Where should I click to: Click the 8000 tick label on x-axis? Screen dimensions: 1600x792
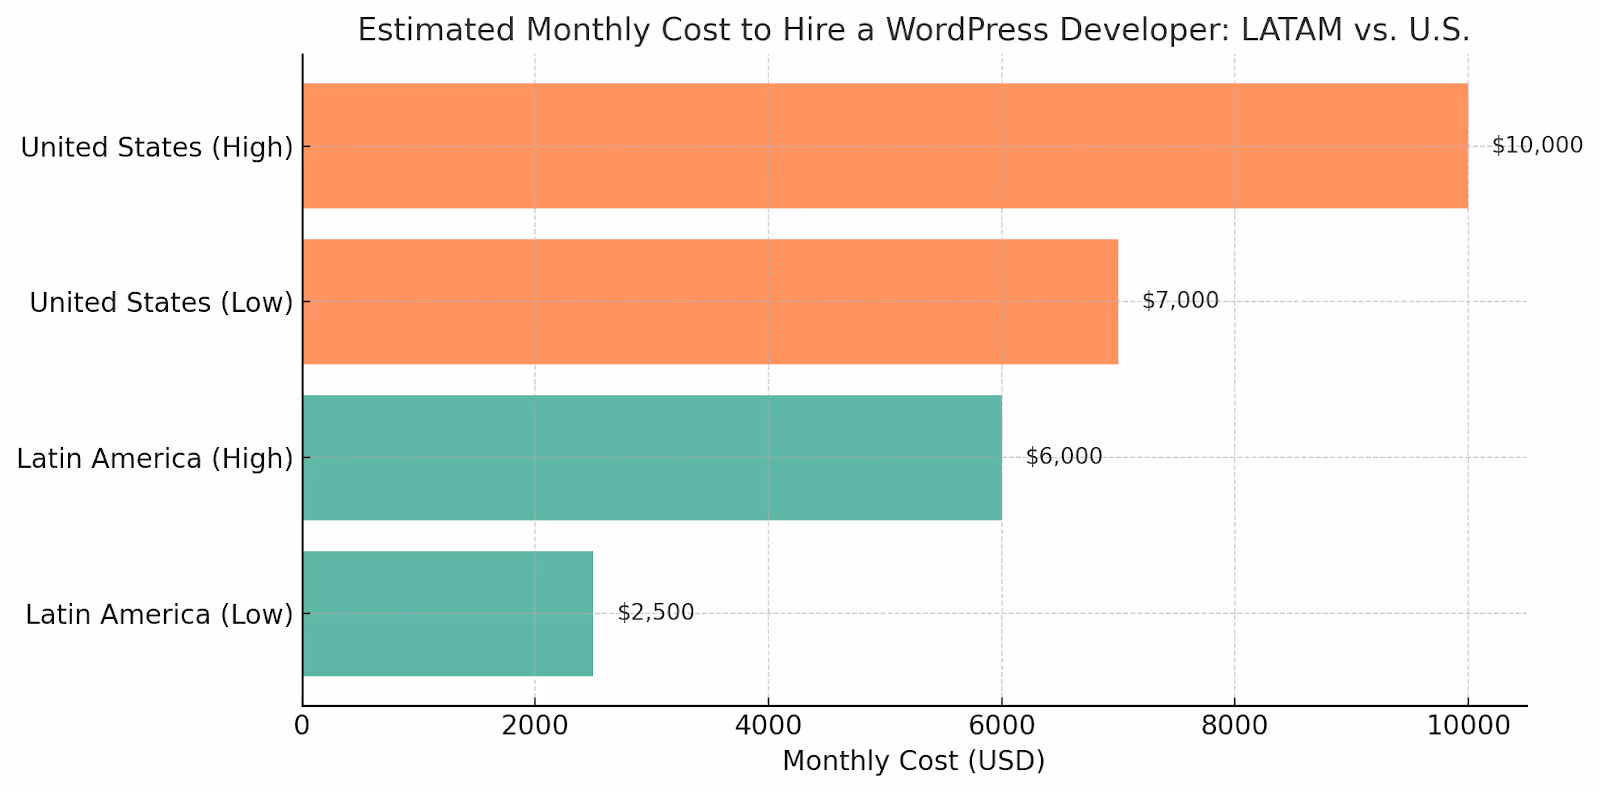(1234, 725)
